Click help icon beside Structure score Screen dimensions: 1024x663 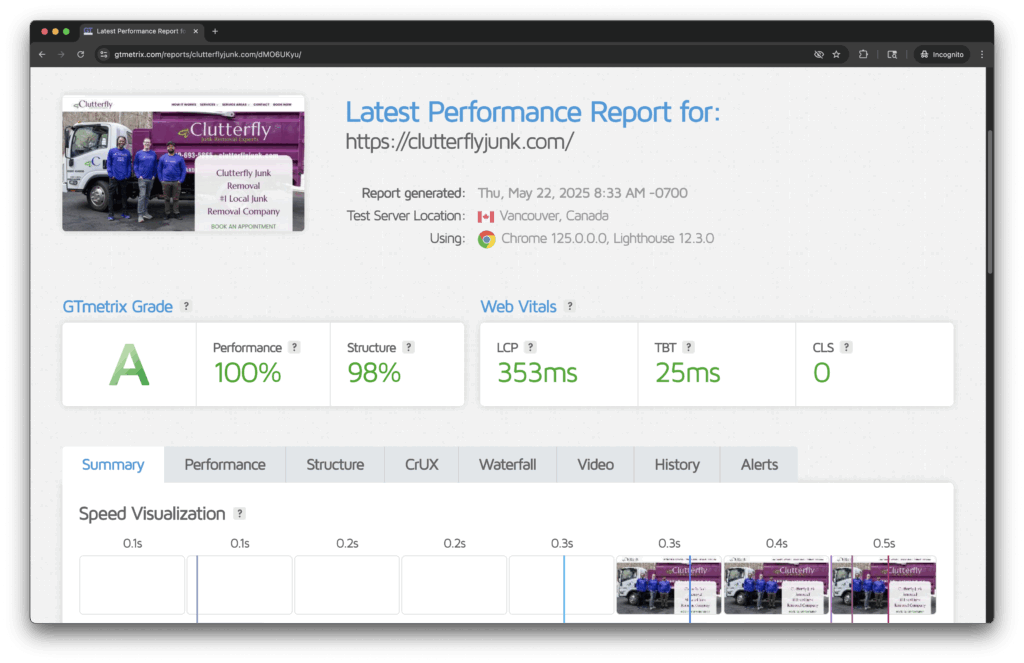(408, 347)
